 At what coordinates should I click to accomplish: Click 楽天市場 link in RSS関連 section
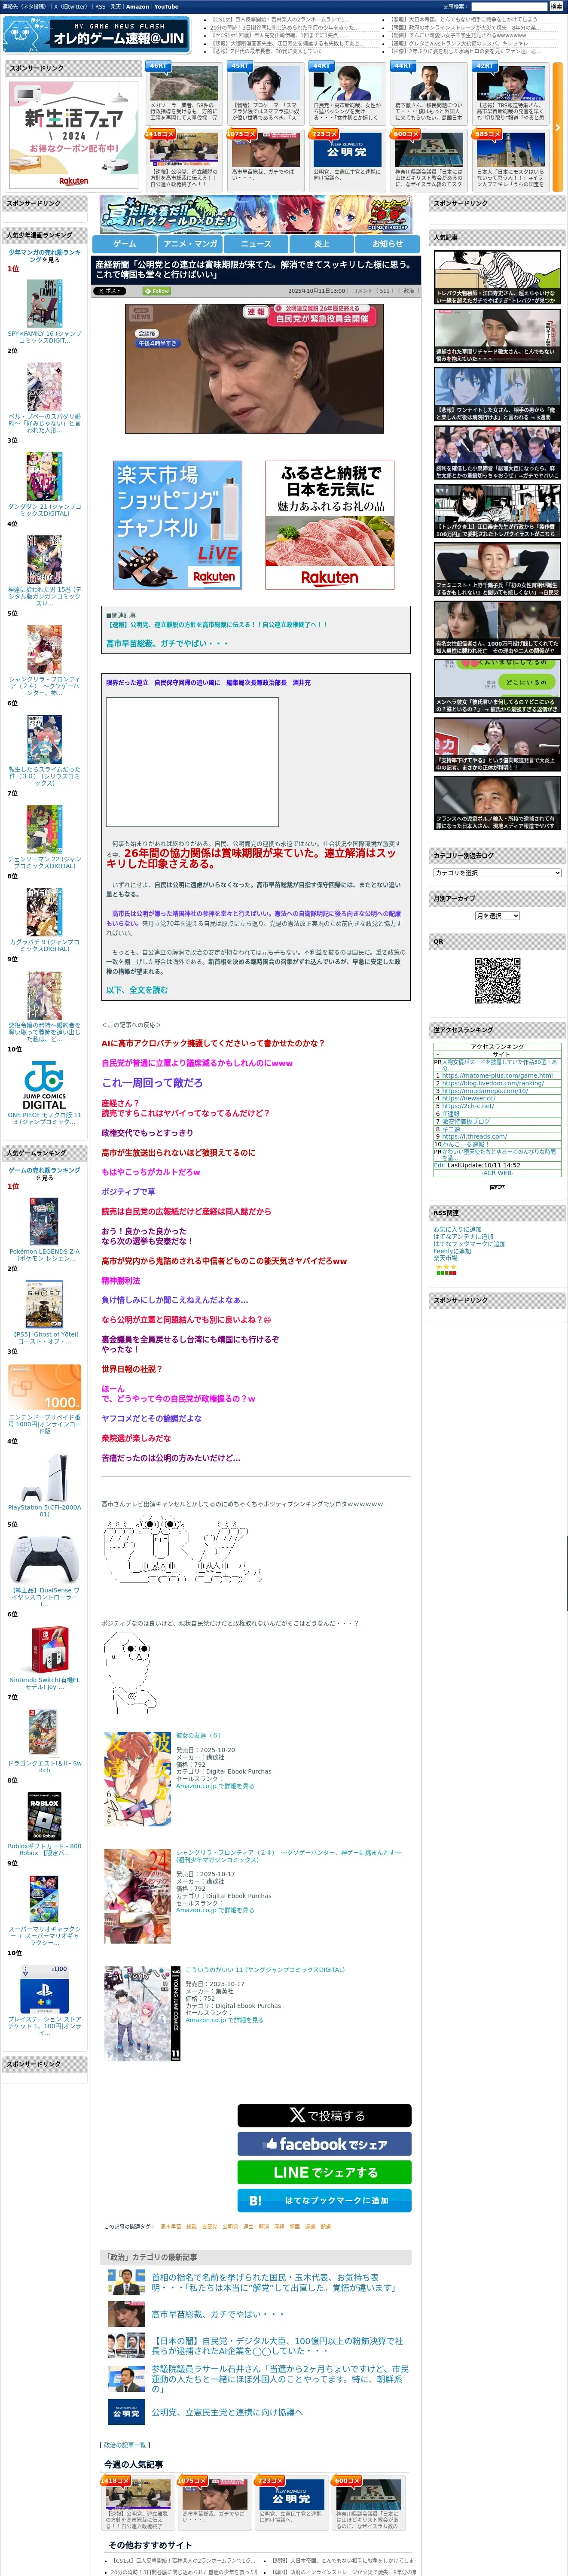(445, 1258)
